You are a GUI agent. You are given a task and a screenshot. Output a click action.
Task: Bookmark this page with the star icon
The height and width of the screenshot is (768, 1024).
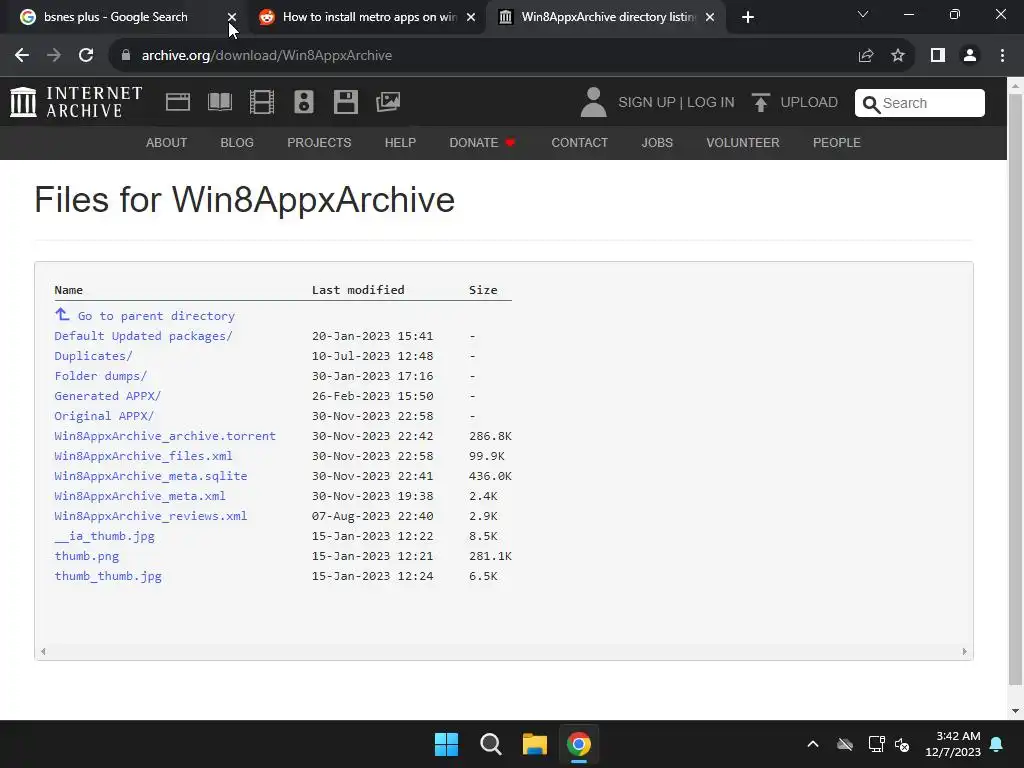(x=898, y=56)
